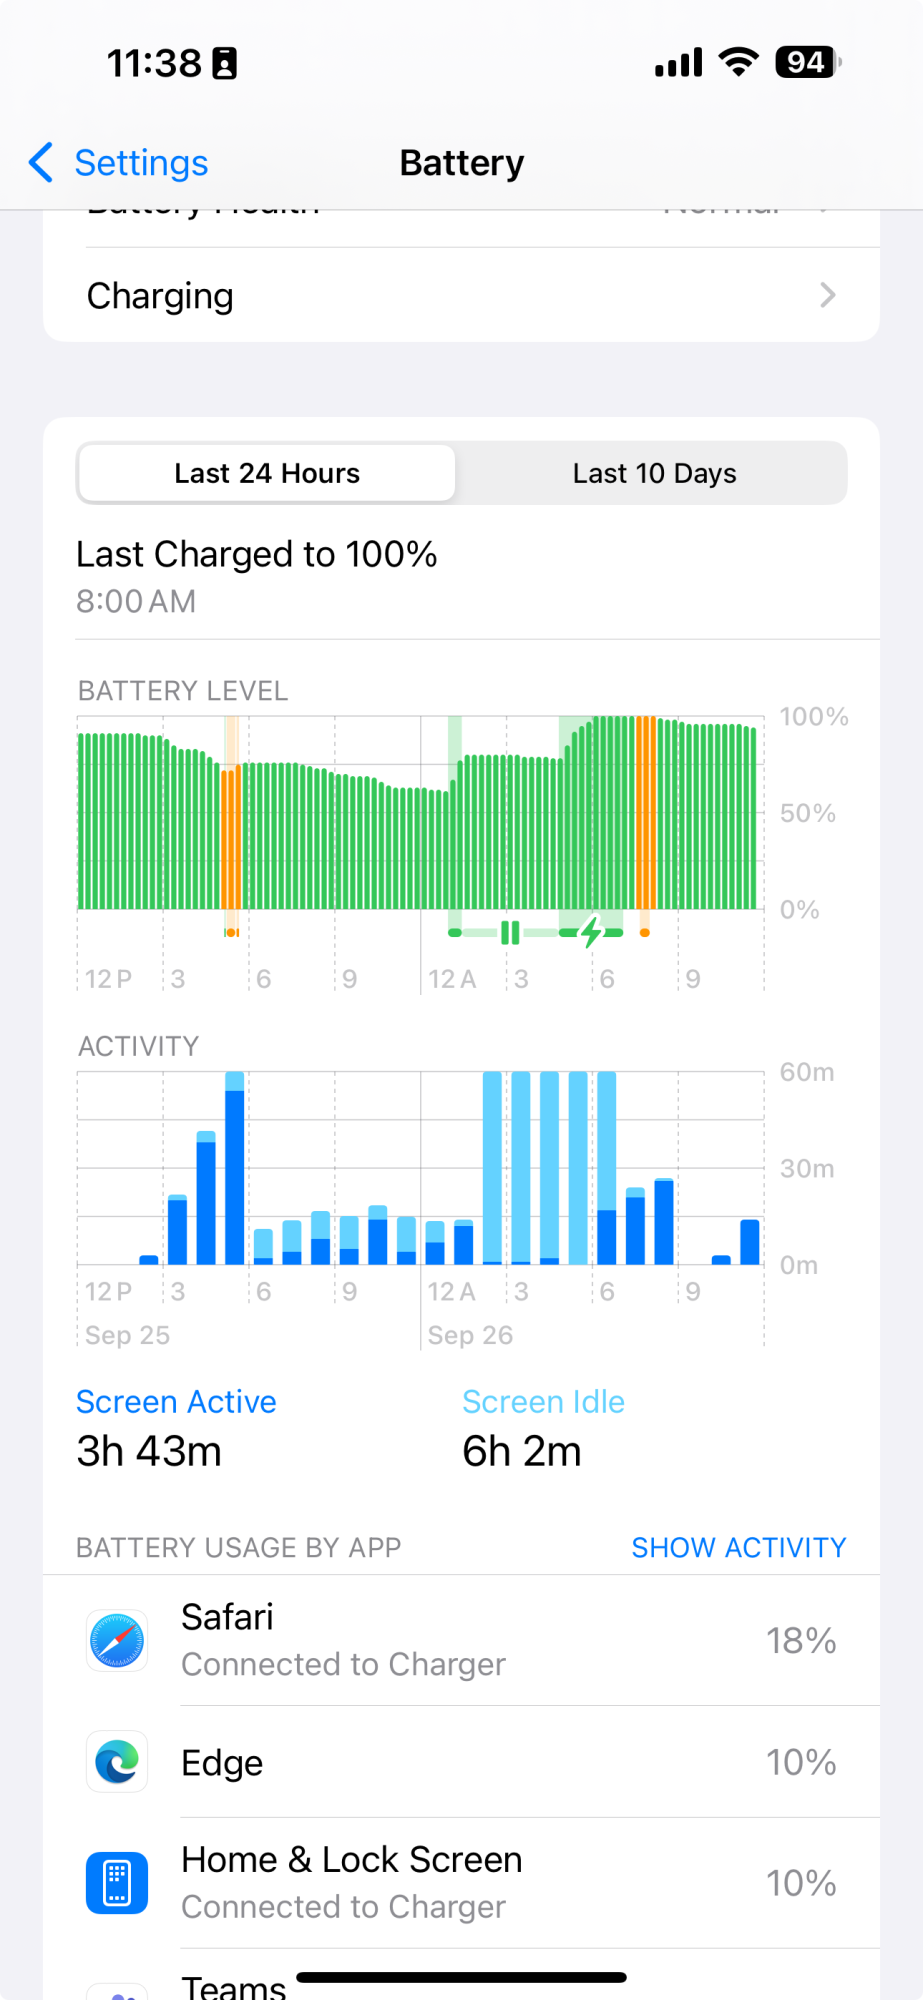Tap the green charging bolt icon
923x2000 pixels.
coord(591,932)
